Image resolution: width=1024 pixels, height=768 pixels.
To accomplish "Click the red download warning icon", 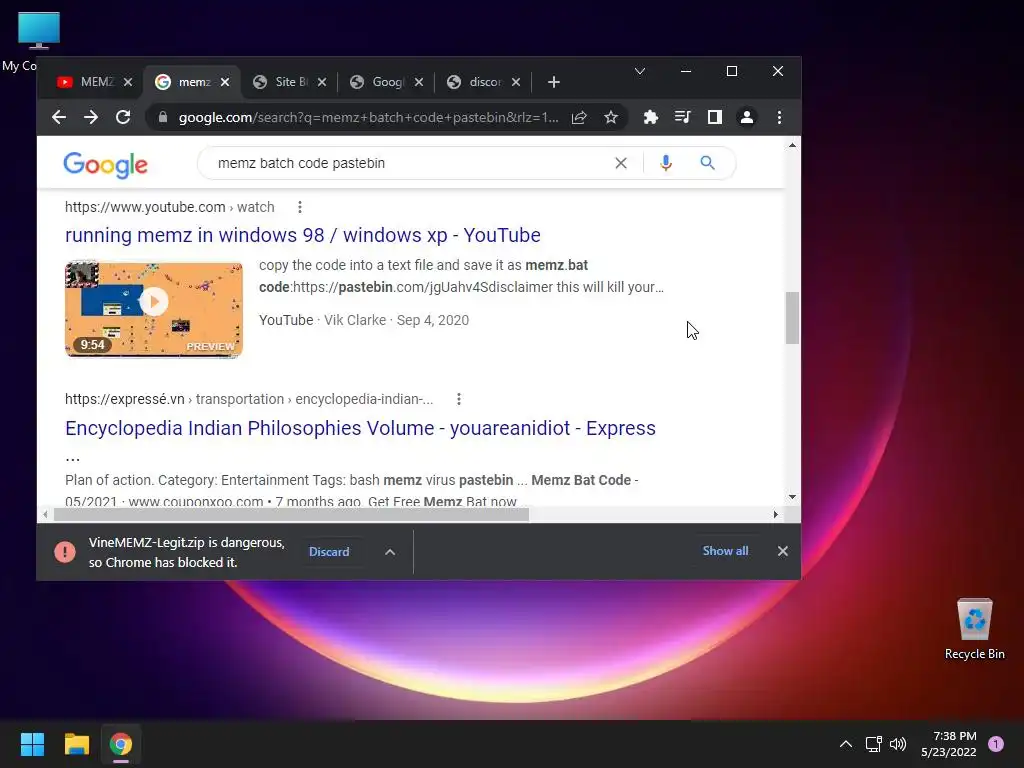I will [x=65, y=552].
